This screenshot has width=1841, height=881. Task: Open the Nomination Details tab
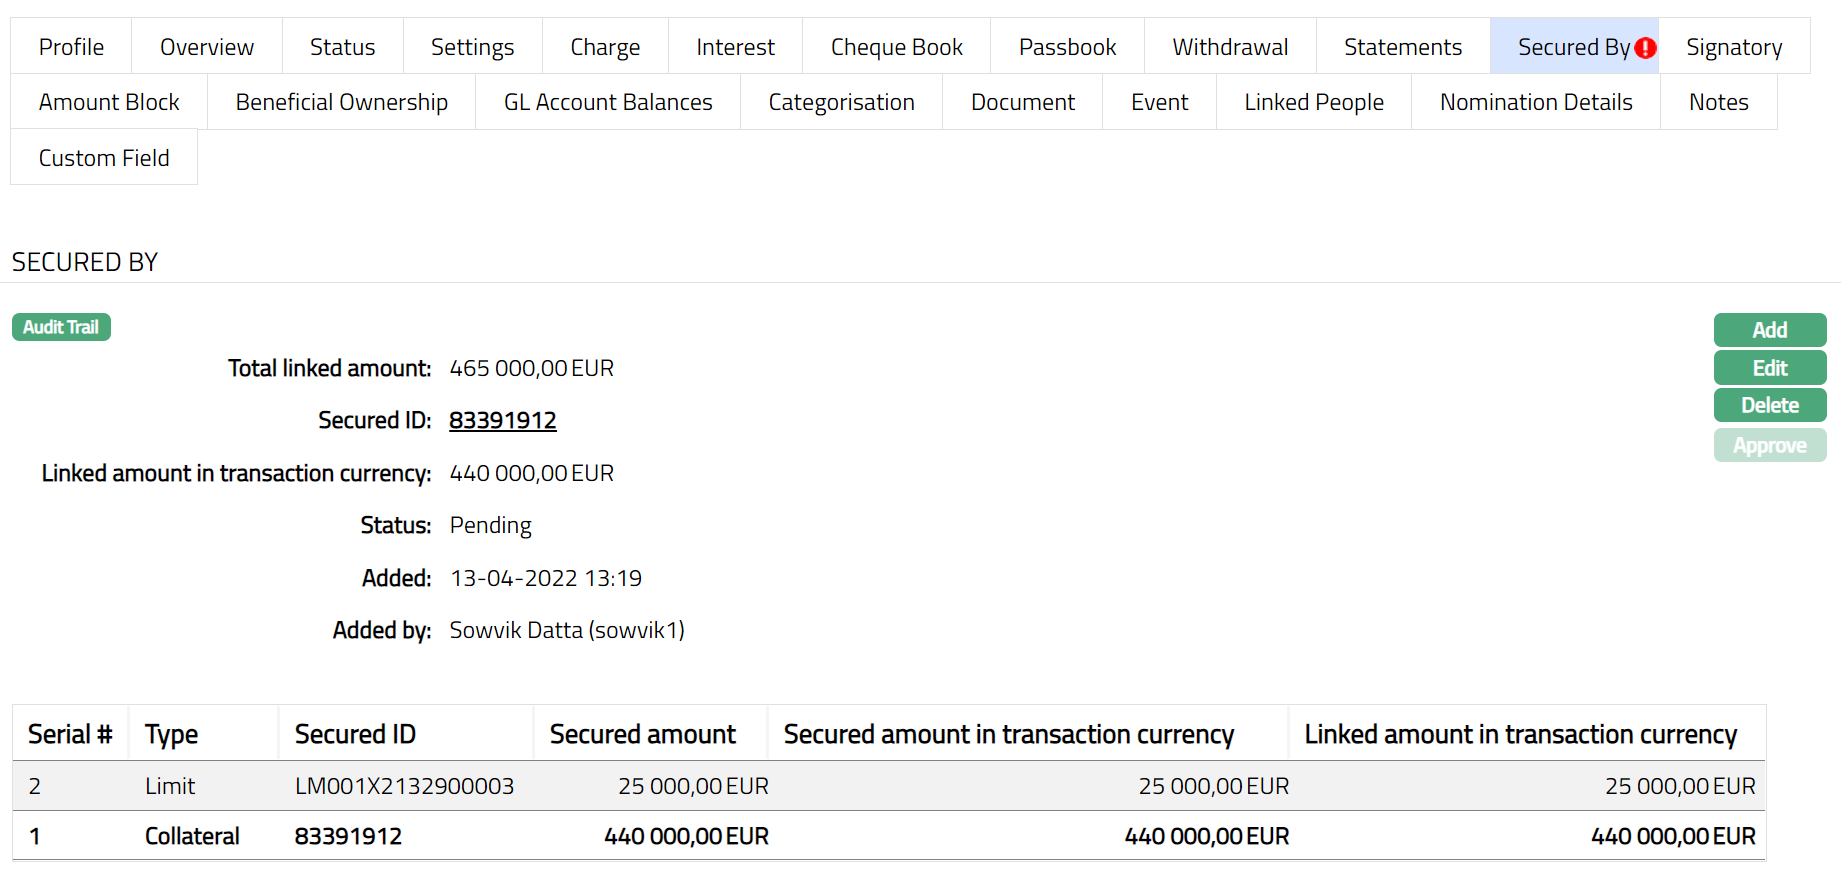click(x=1535, y=102)
